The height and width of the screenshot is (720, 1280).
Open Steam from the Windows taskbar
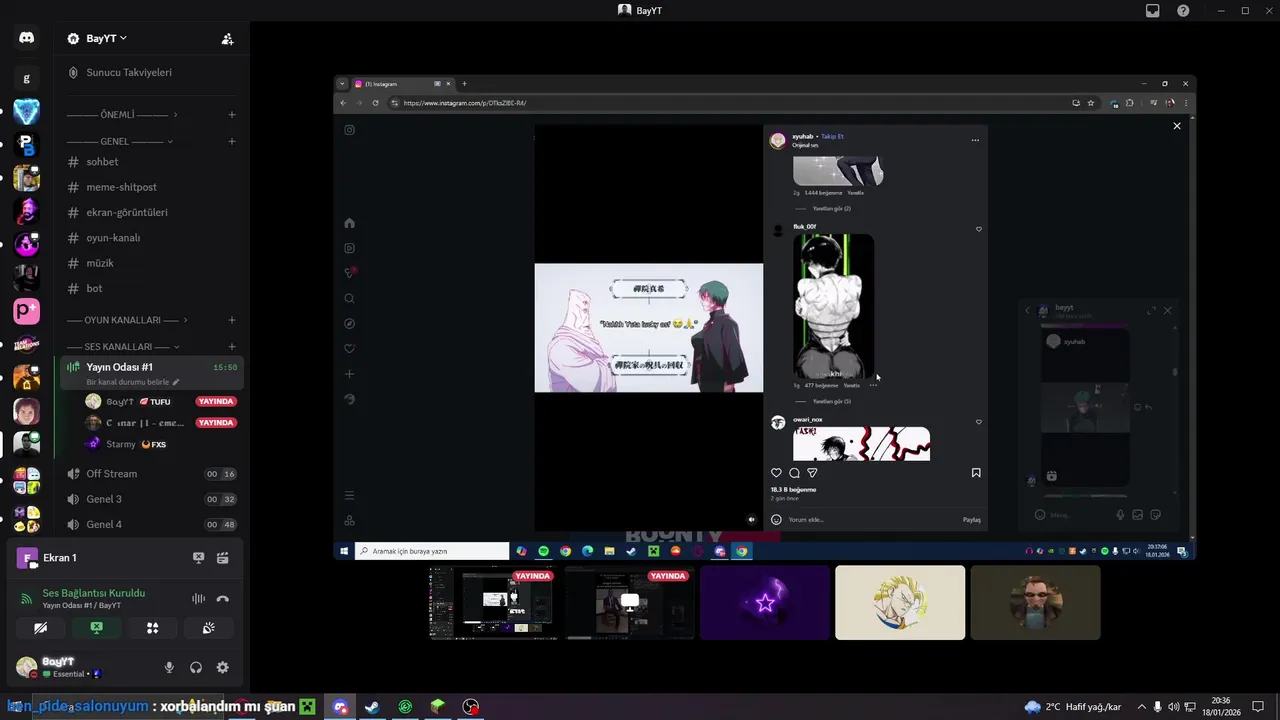click(371, 707)
